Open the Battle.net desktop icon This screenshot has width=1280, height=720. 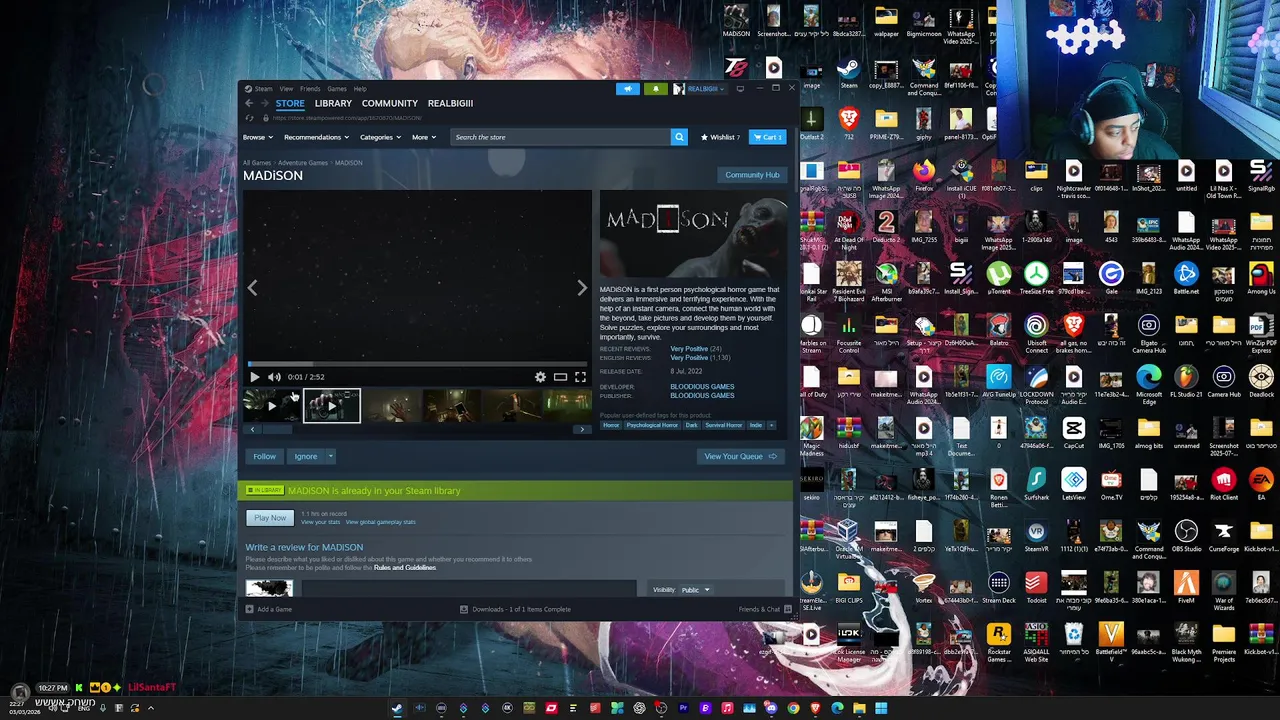(1186, 279)
